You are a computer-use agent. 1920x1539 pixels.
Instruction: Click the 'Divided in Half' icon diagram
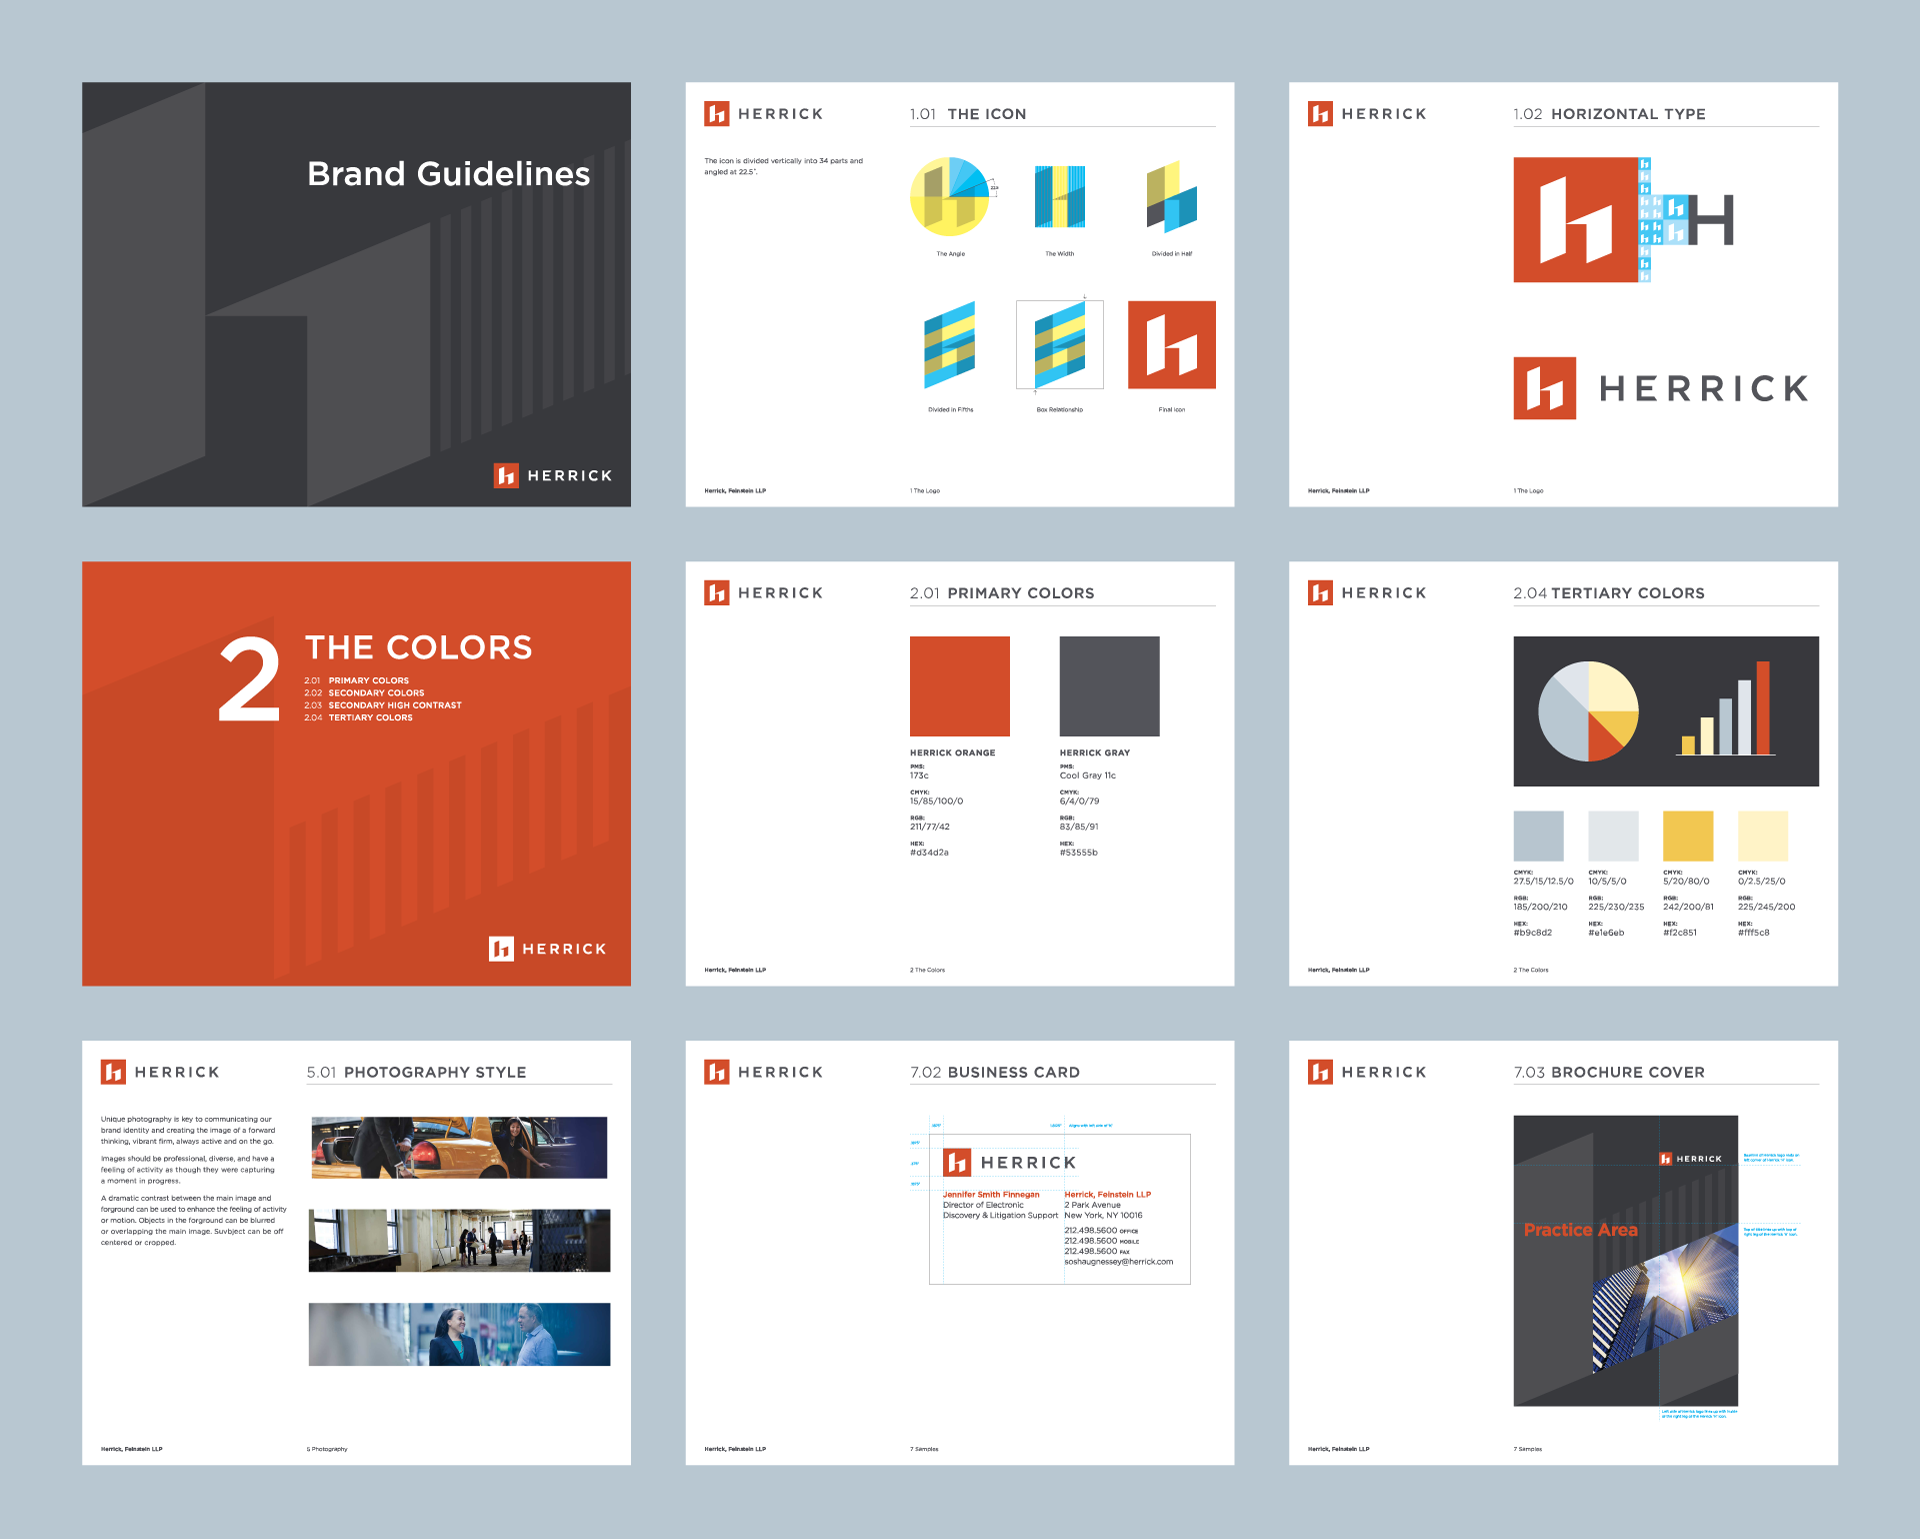(x=1171, y=197)
